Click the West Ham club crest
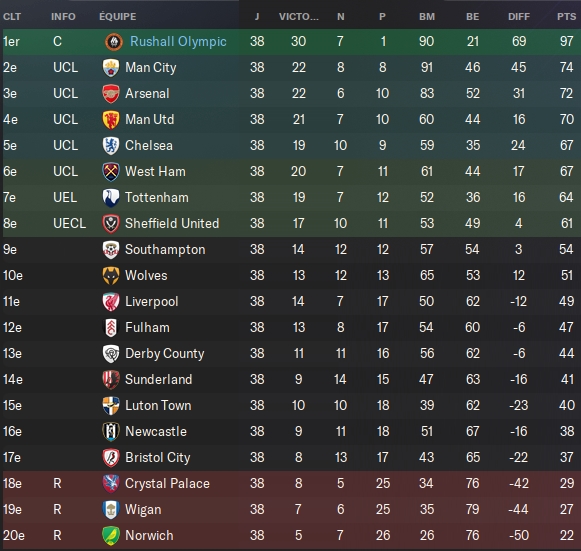The width and height of the screenshot is (581, 551). [111, 172]
